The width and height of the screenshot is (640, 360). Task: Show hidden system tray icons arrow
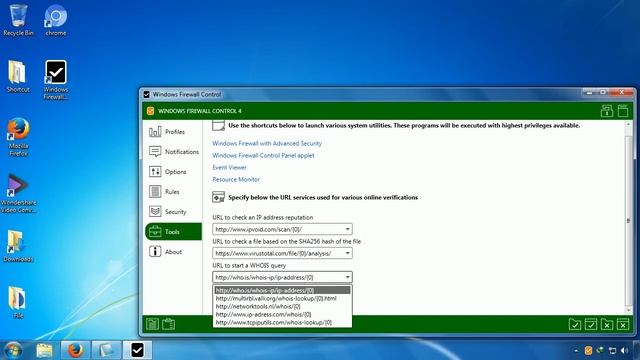tap(576, 351)
